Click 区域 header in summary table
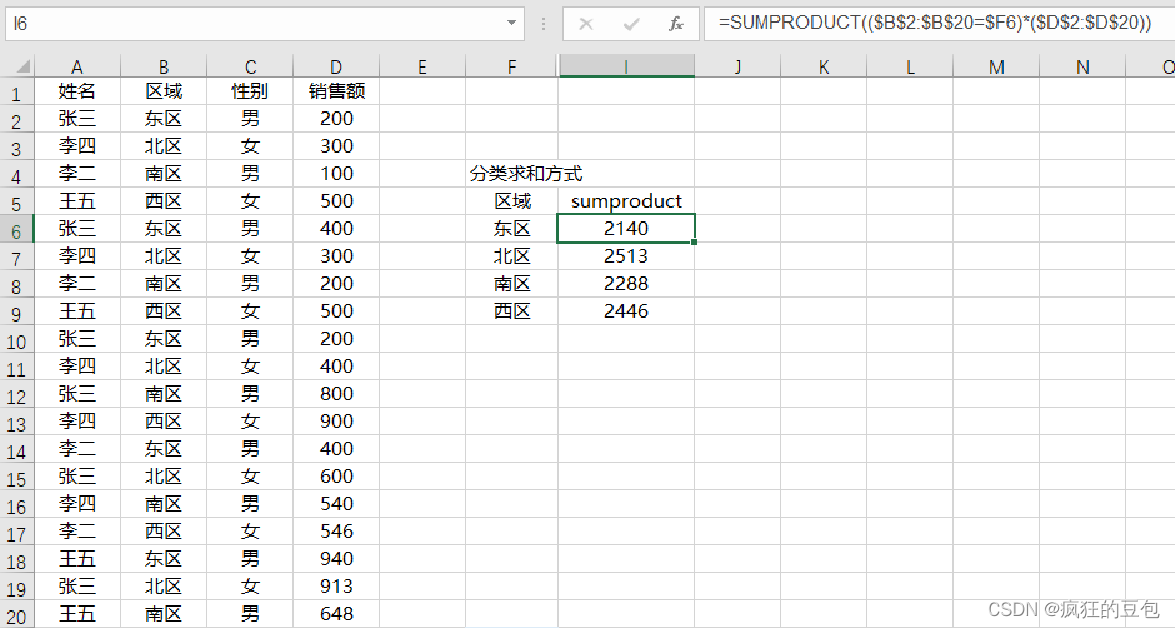 tap(512, 201)
